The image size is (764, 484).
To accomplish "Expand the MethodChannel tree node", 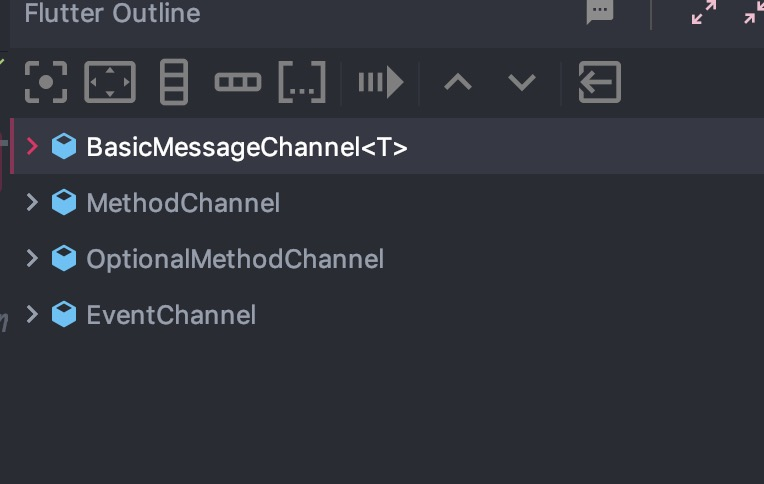I will coord(32,202).
